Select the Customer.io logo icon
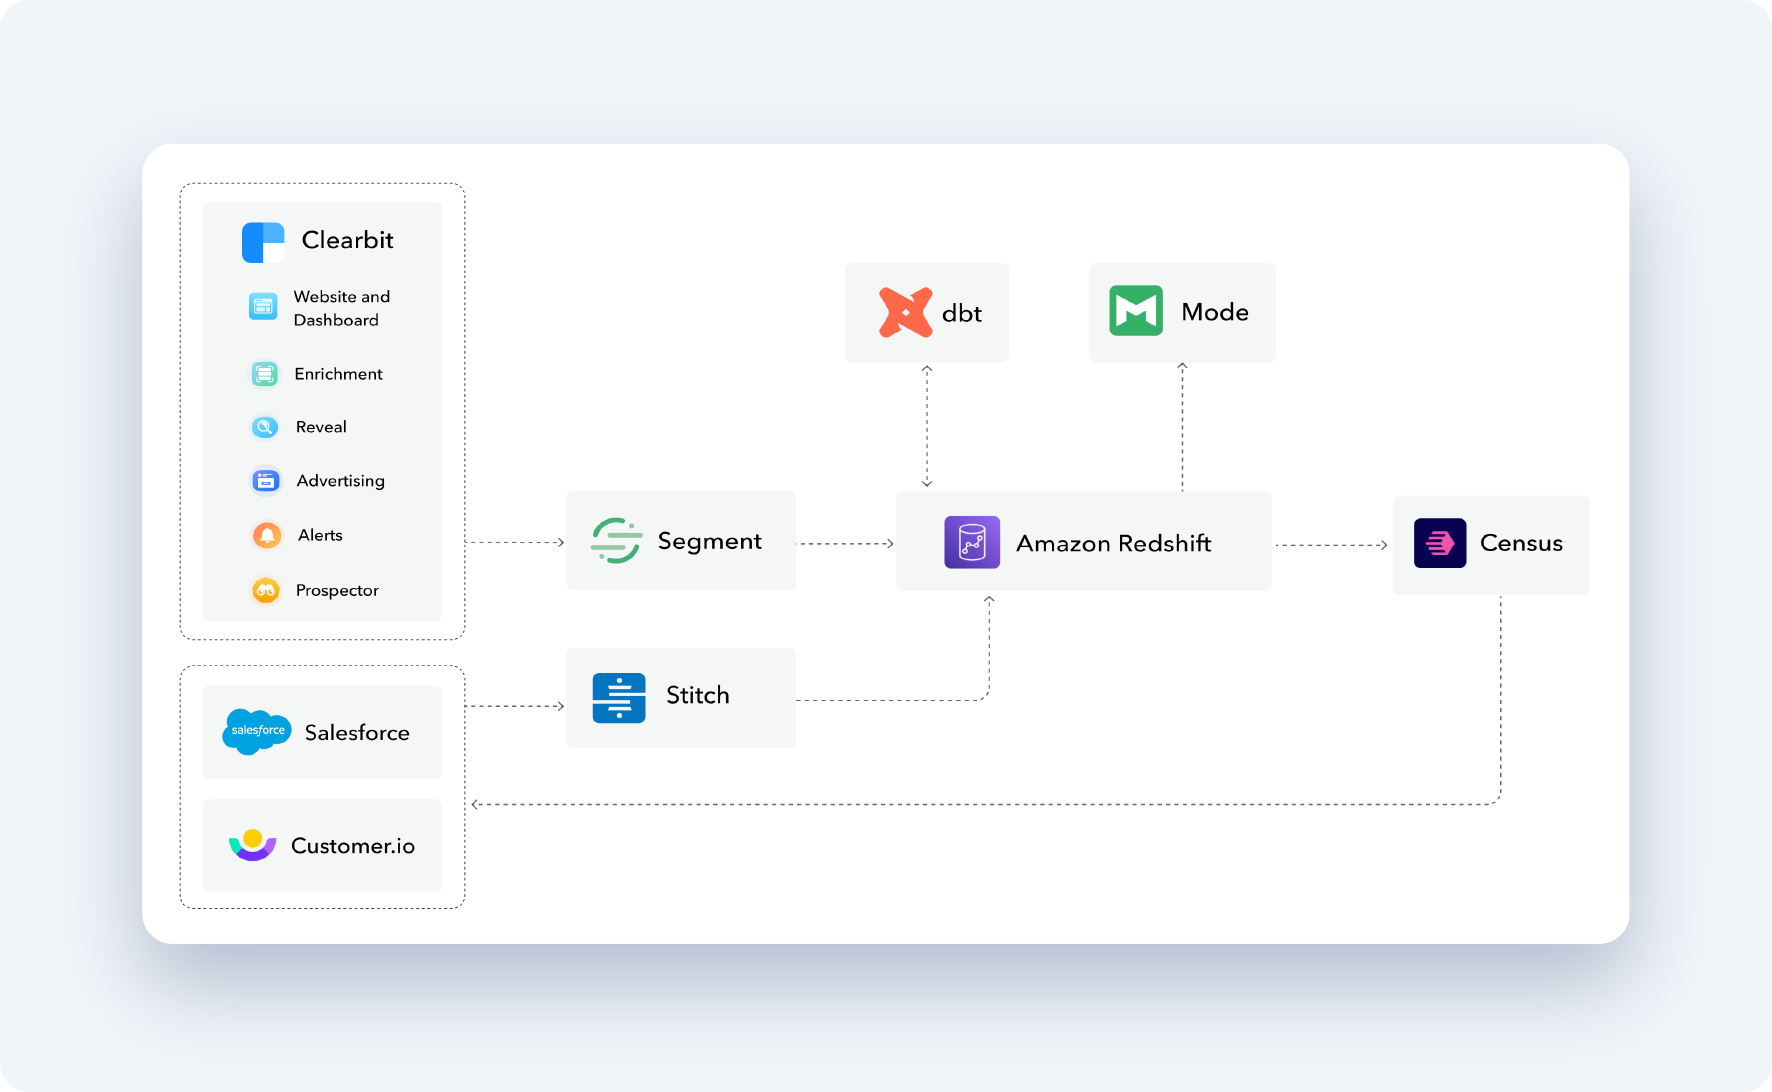The height and width of the screenshot is (1092, 1772). pyautogui.click(x=253, y=845)
